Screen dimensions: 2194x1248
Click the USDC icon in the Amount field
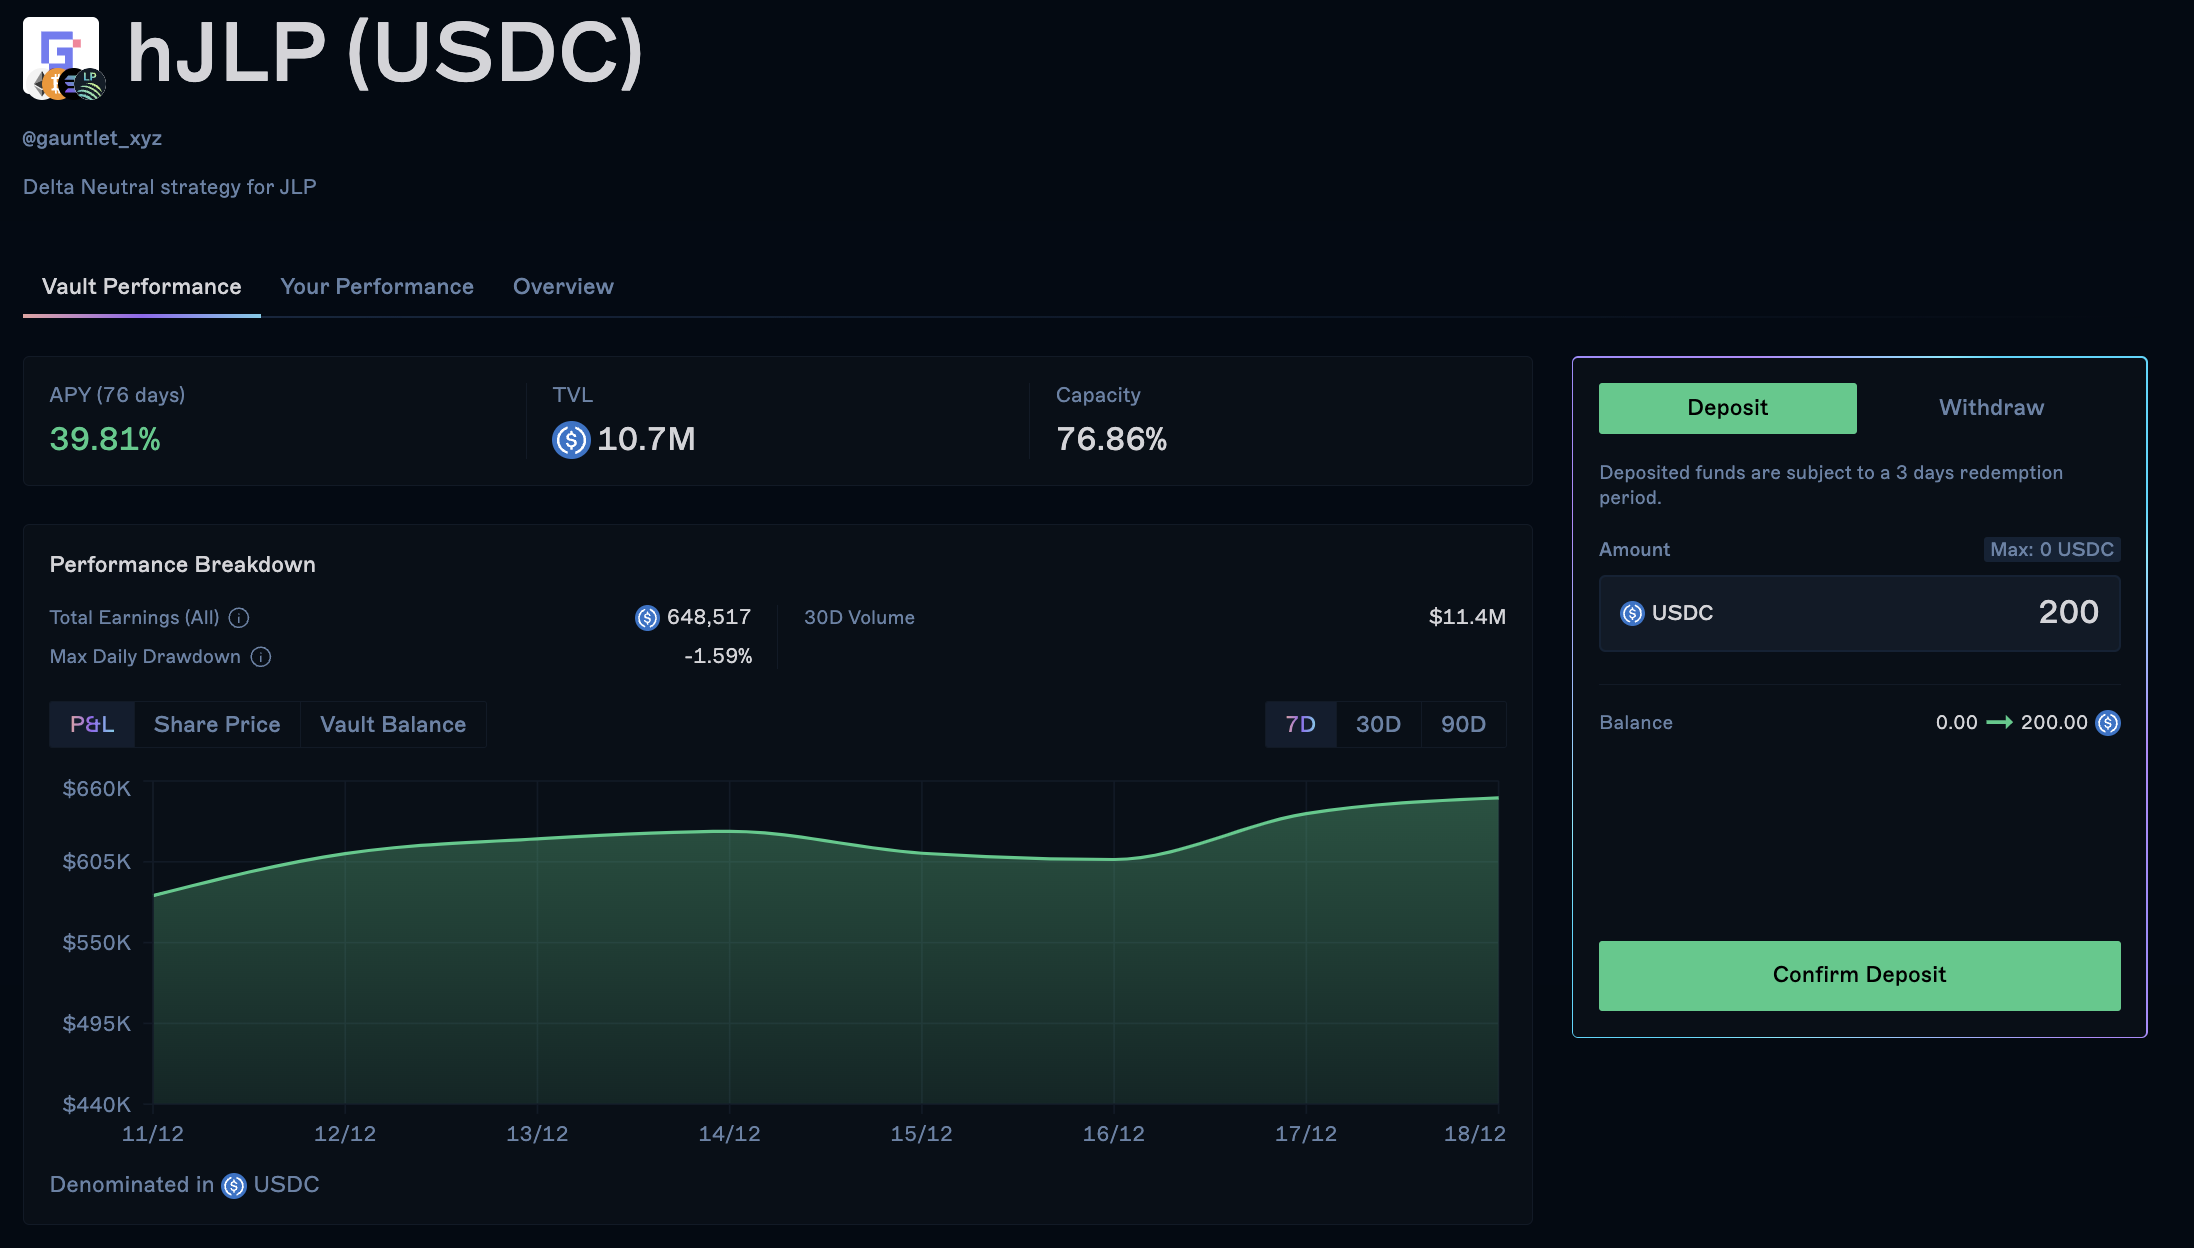pyautogui.click(x=1630, y=613)
